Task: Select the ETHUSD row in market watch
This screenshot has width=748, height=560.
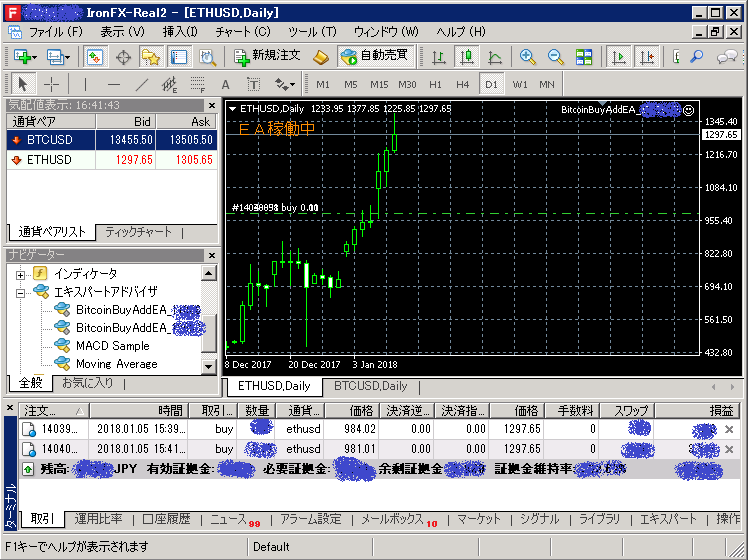Action: click(112, 160)
